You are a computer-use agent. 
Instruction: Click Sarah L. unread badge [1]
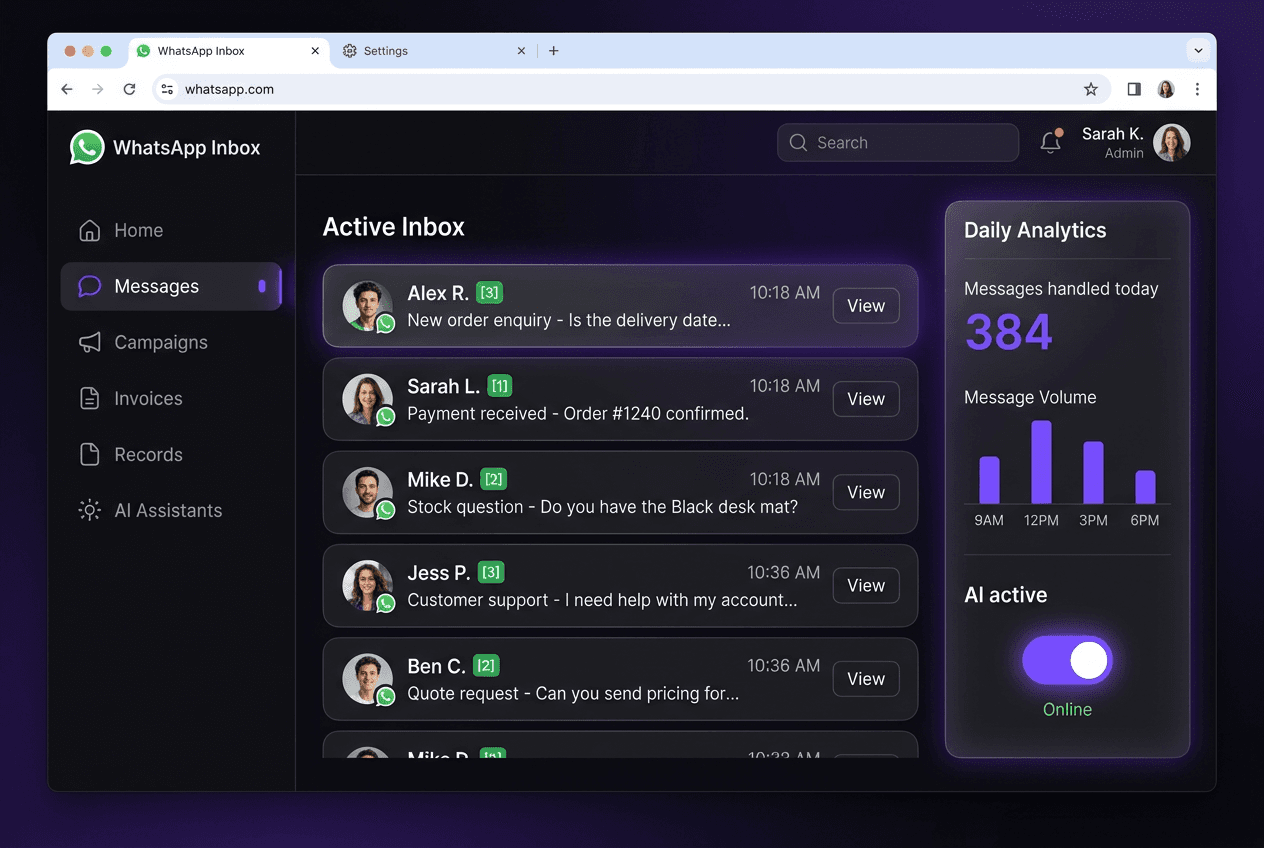(500, 386)
